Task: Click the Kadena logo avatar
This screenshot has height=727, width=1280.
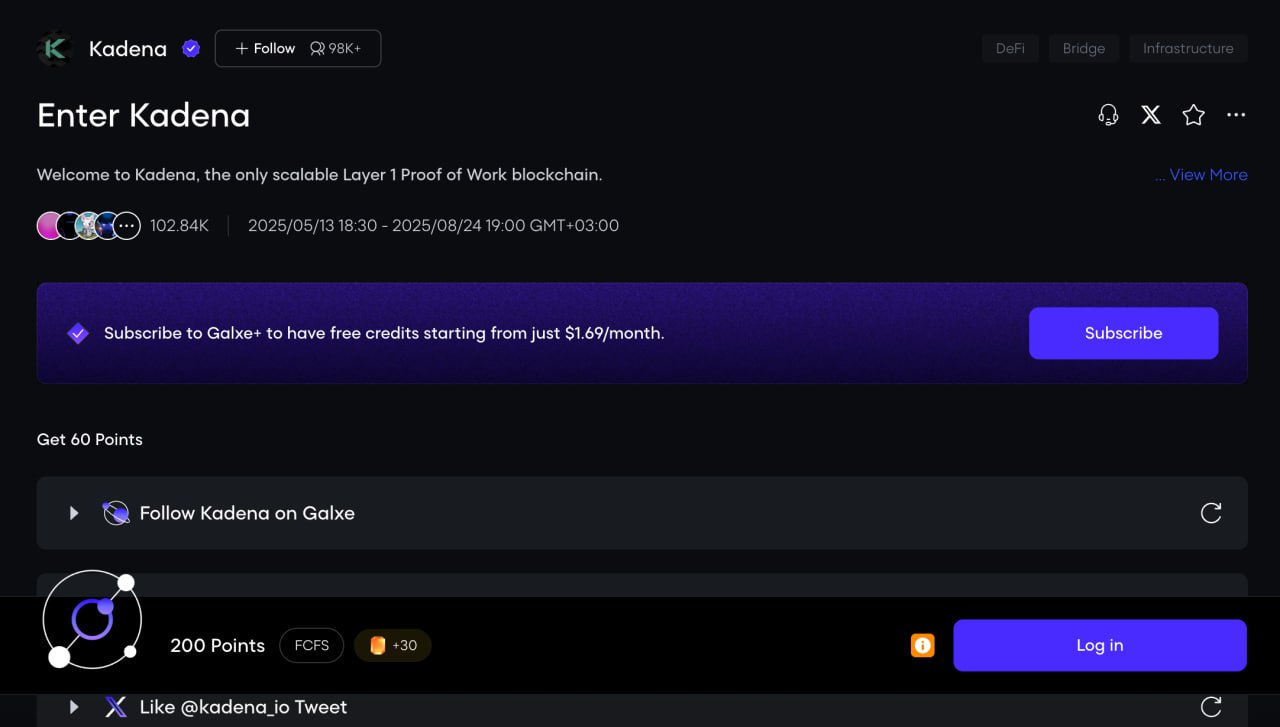Action: (x=53, y=48)
